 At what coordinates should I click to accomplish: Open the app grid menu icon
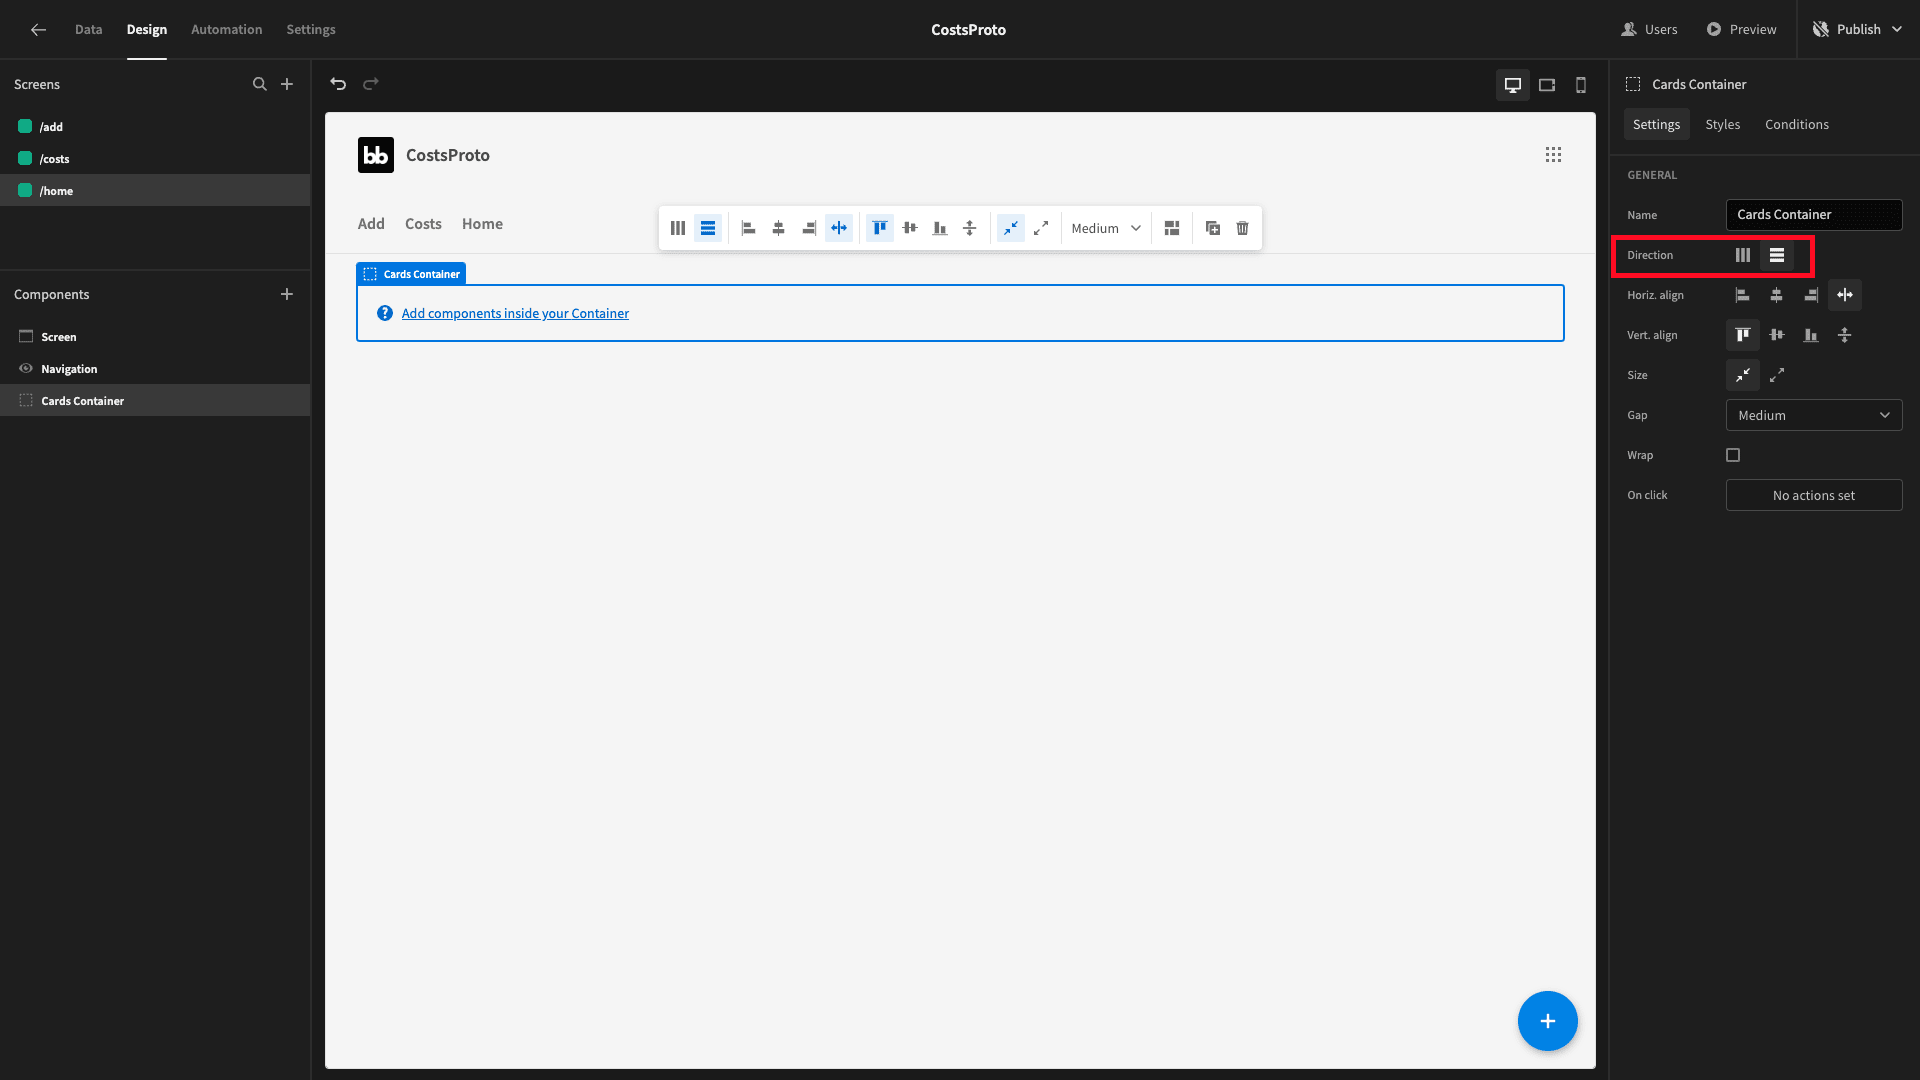point(1553,155)
